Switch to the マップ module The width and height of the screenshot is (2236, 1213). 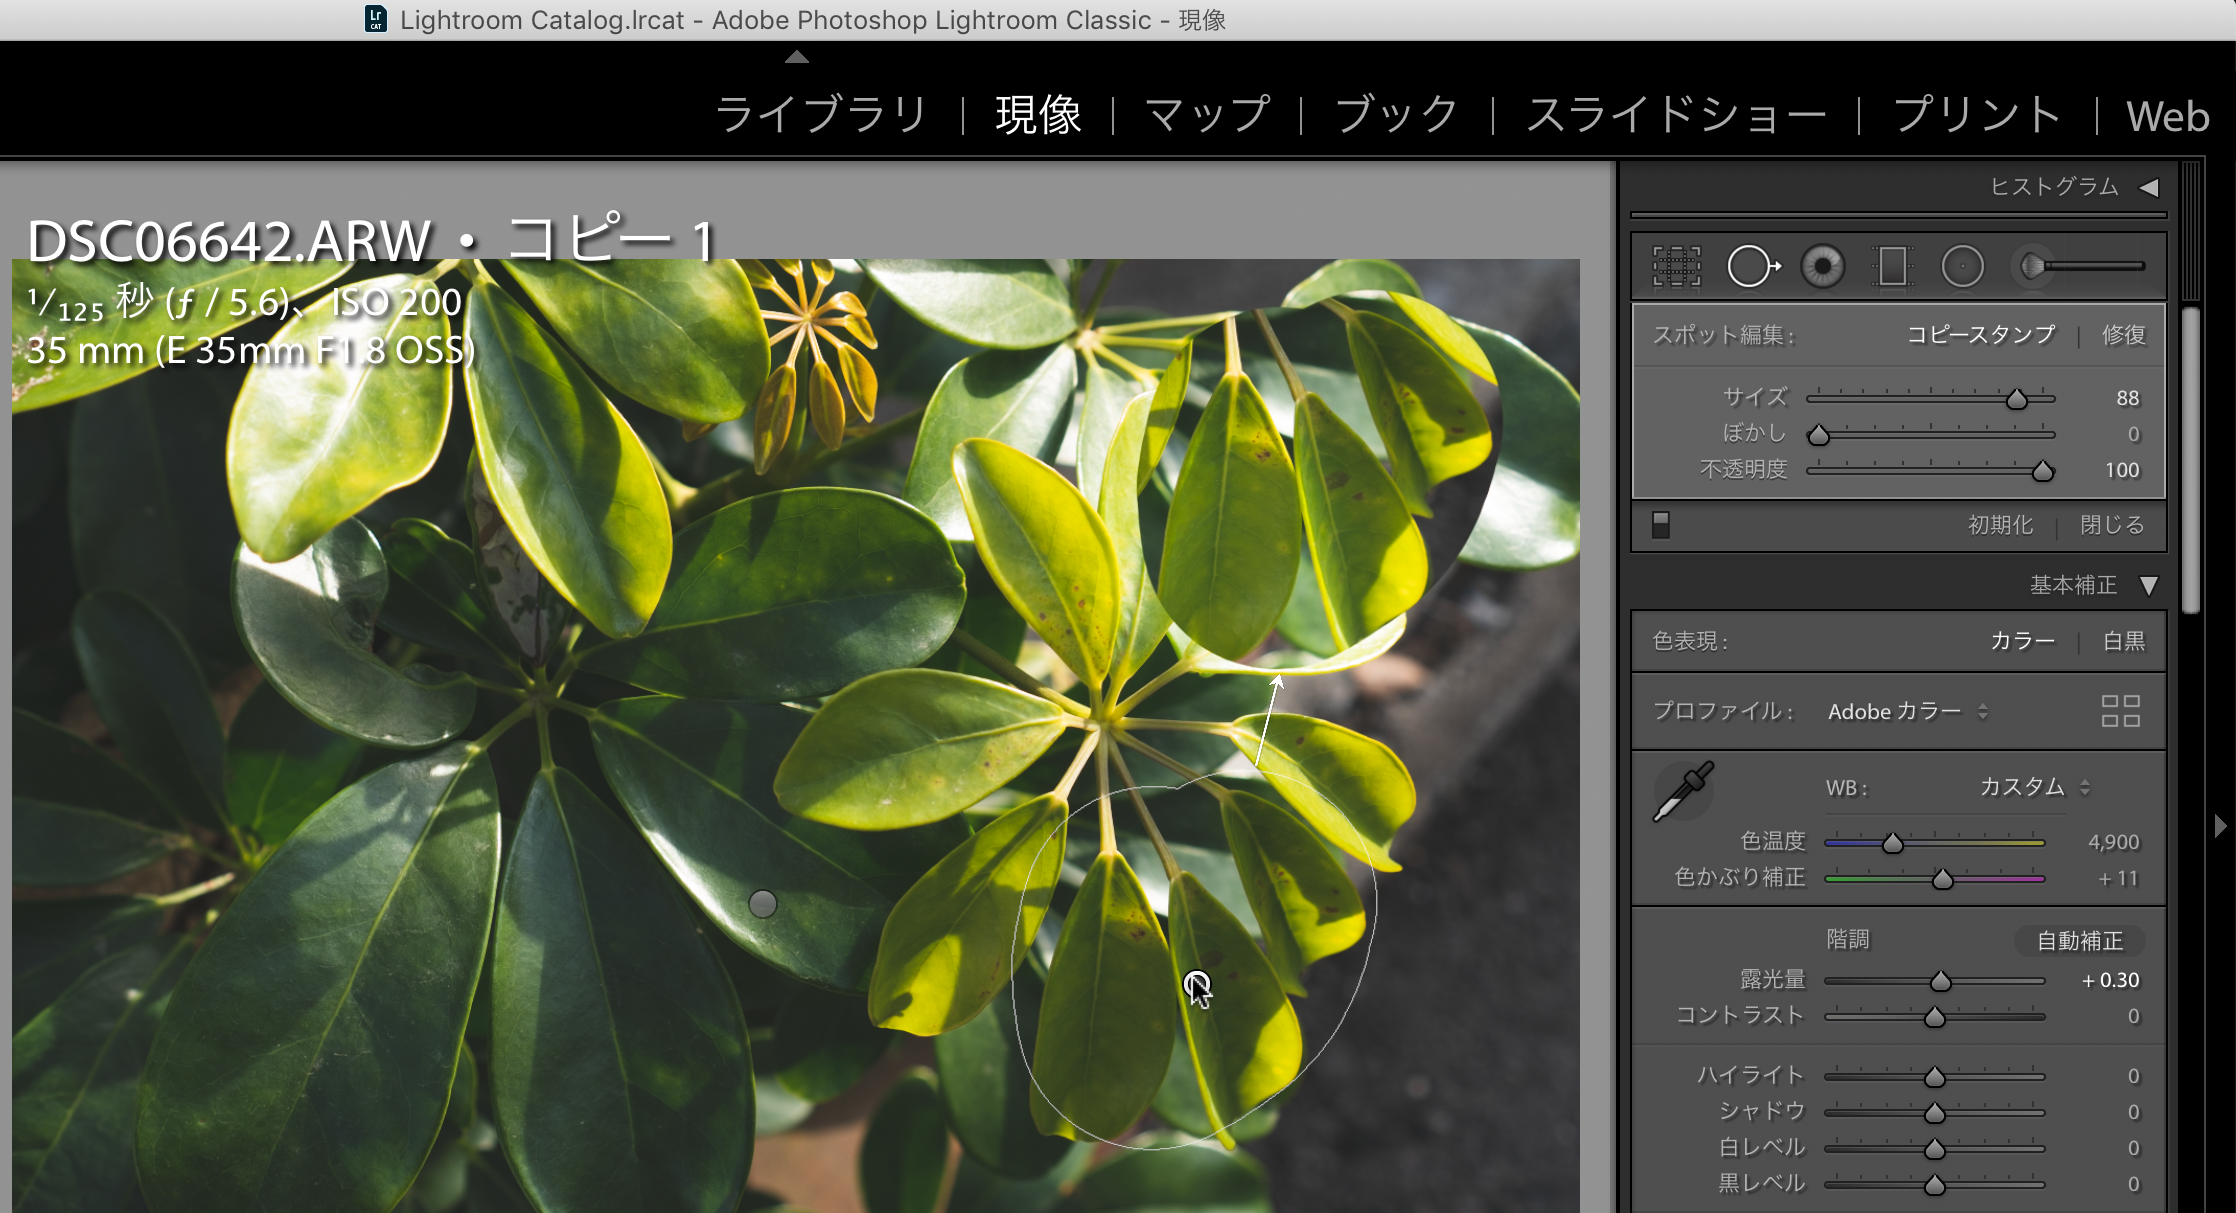(1207, 115)
